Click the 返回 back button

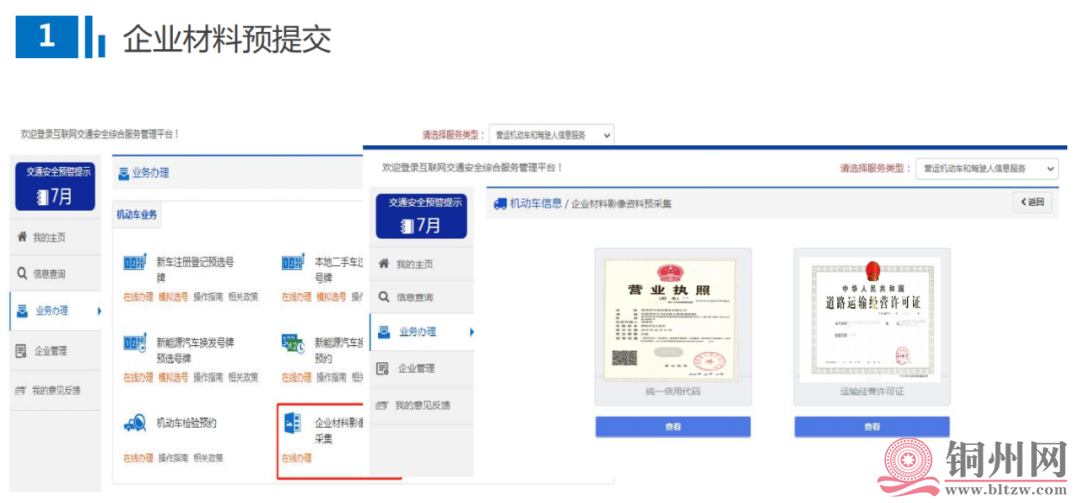coord(1032,203)
